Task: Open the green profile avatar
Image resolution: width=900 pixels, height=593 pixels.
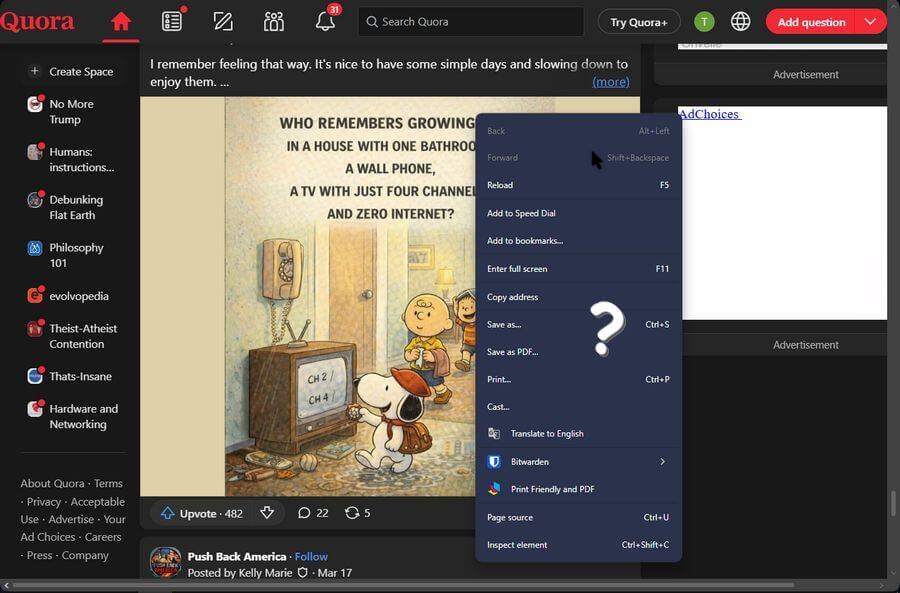Action: tap(704, 22)
